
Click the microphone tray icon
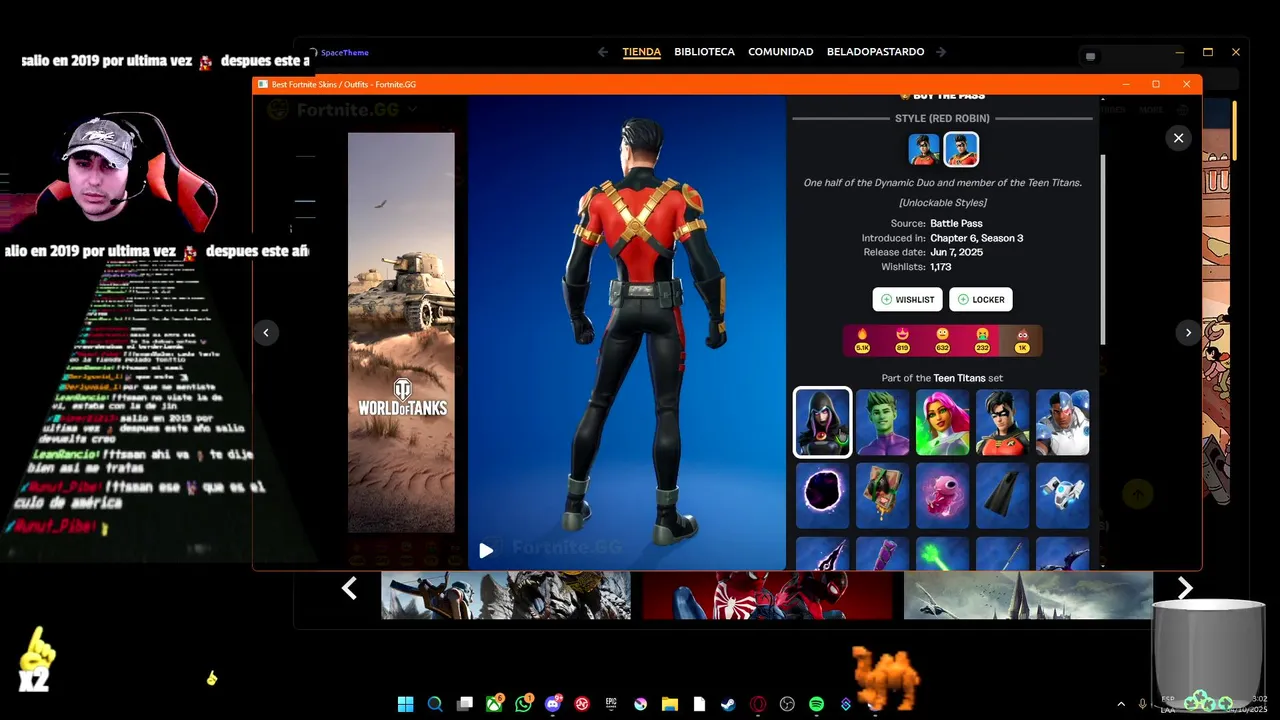point(1143,704)
